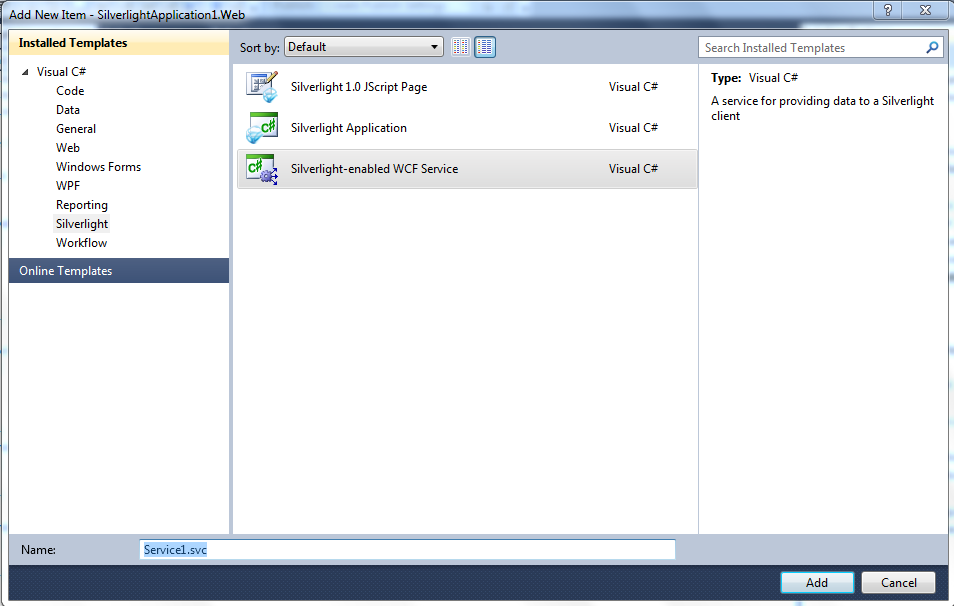Click inside the Name input field
Viewport: 954px width, 606px height.
click(x=400, y=549)
